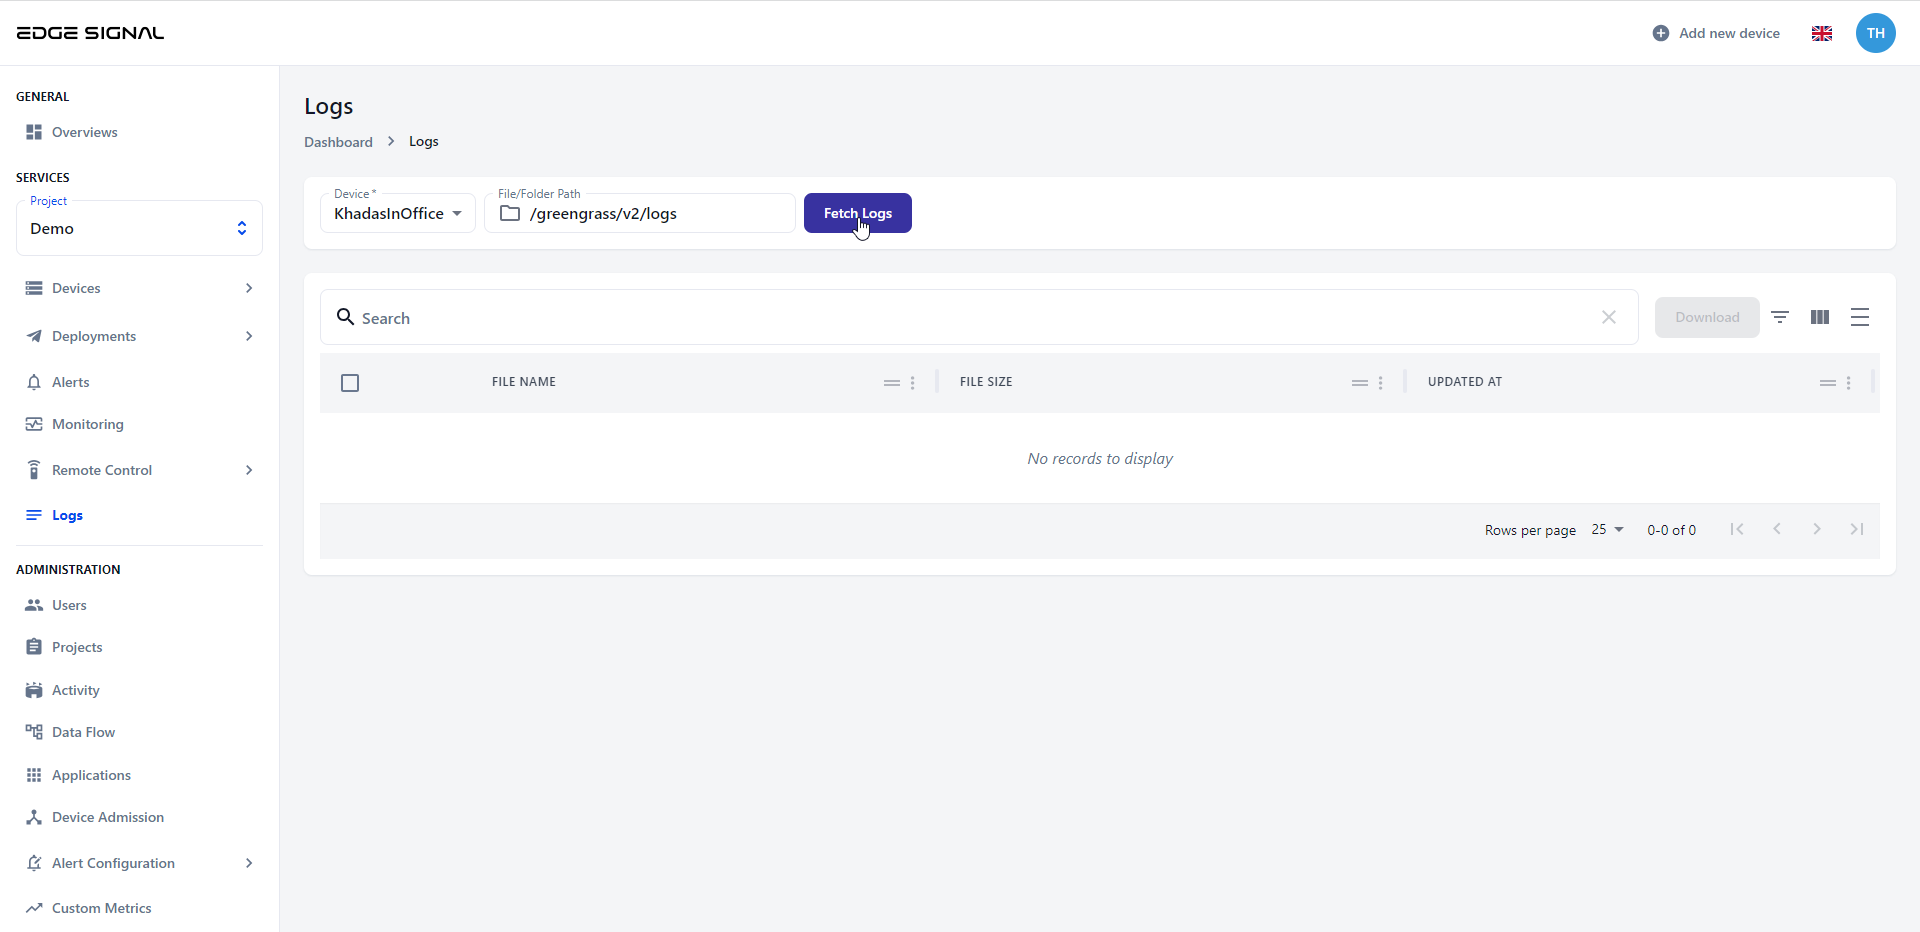Toggle the select-all rows checkbox
This screenshot has width=1920, height=932.
[350, 383]
